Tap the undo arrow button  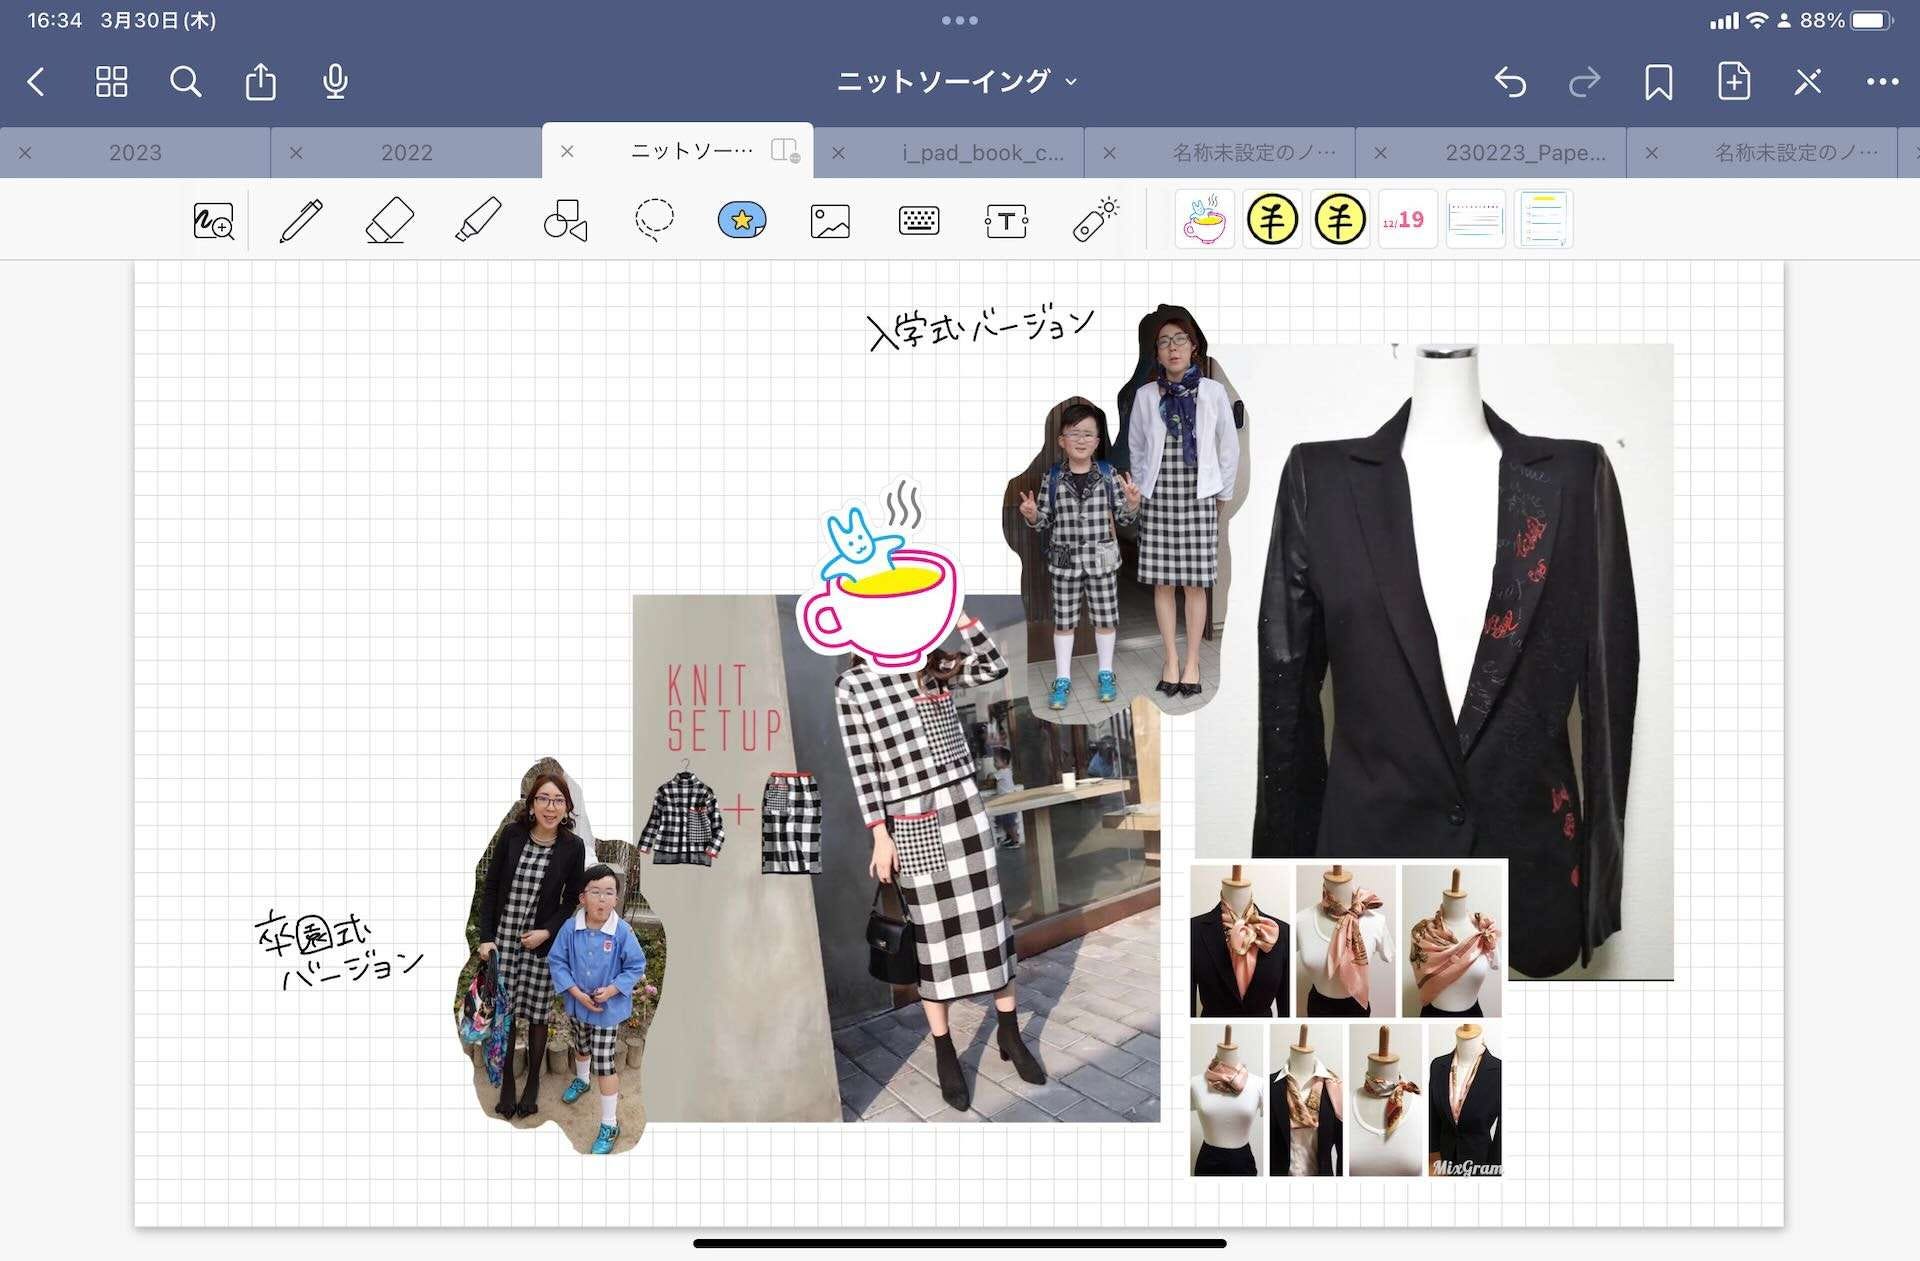(1510, 82)
